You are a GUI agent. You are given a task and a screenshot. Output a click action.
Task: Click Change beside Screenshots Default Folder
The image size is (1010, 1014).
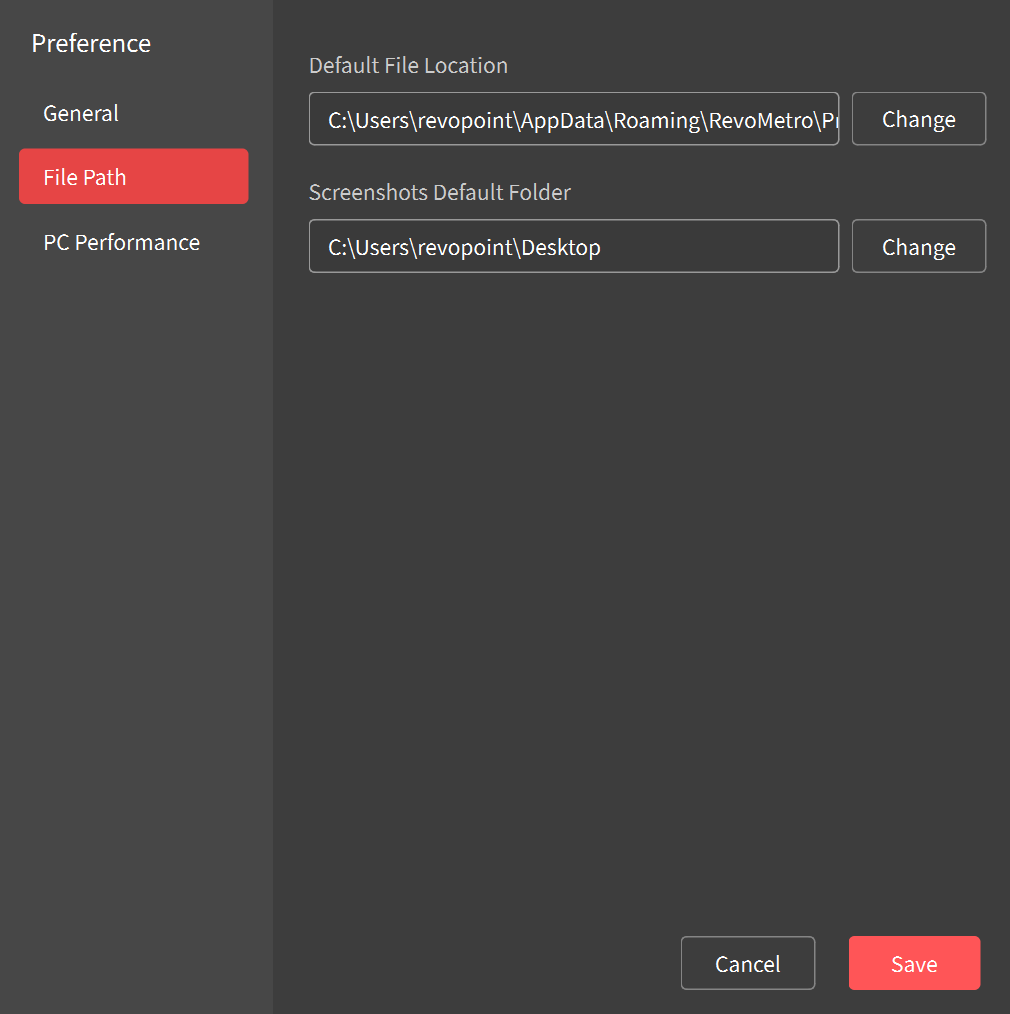point(918,247)
